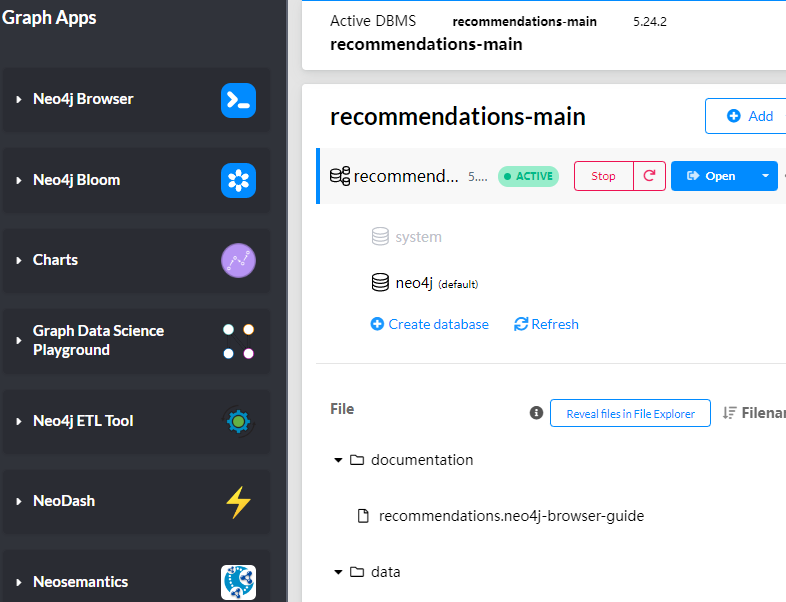Restart the DBMS with the reload icon
The height and width of the screenshot is (602, 786).
point(649,176)
